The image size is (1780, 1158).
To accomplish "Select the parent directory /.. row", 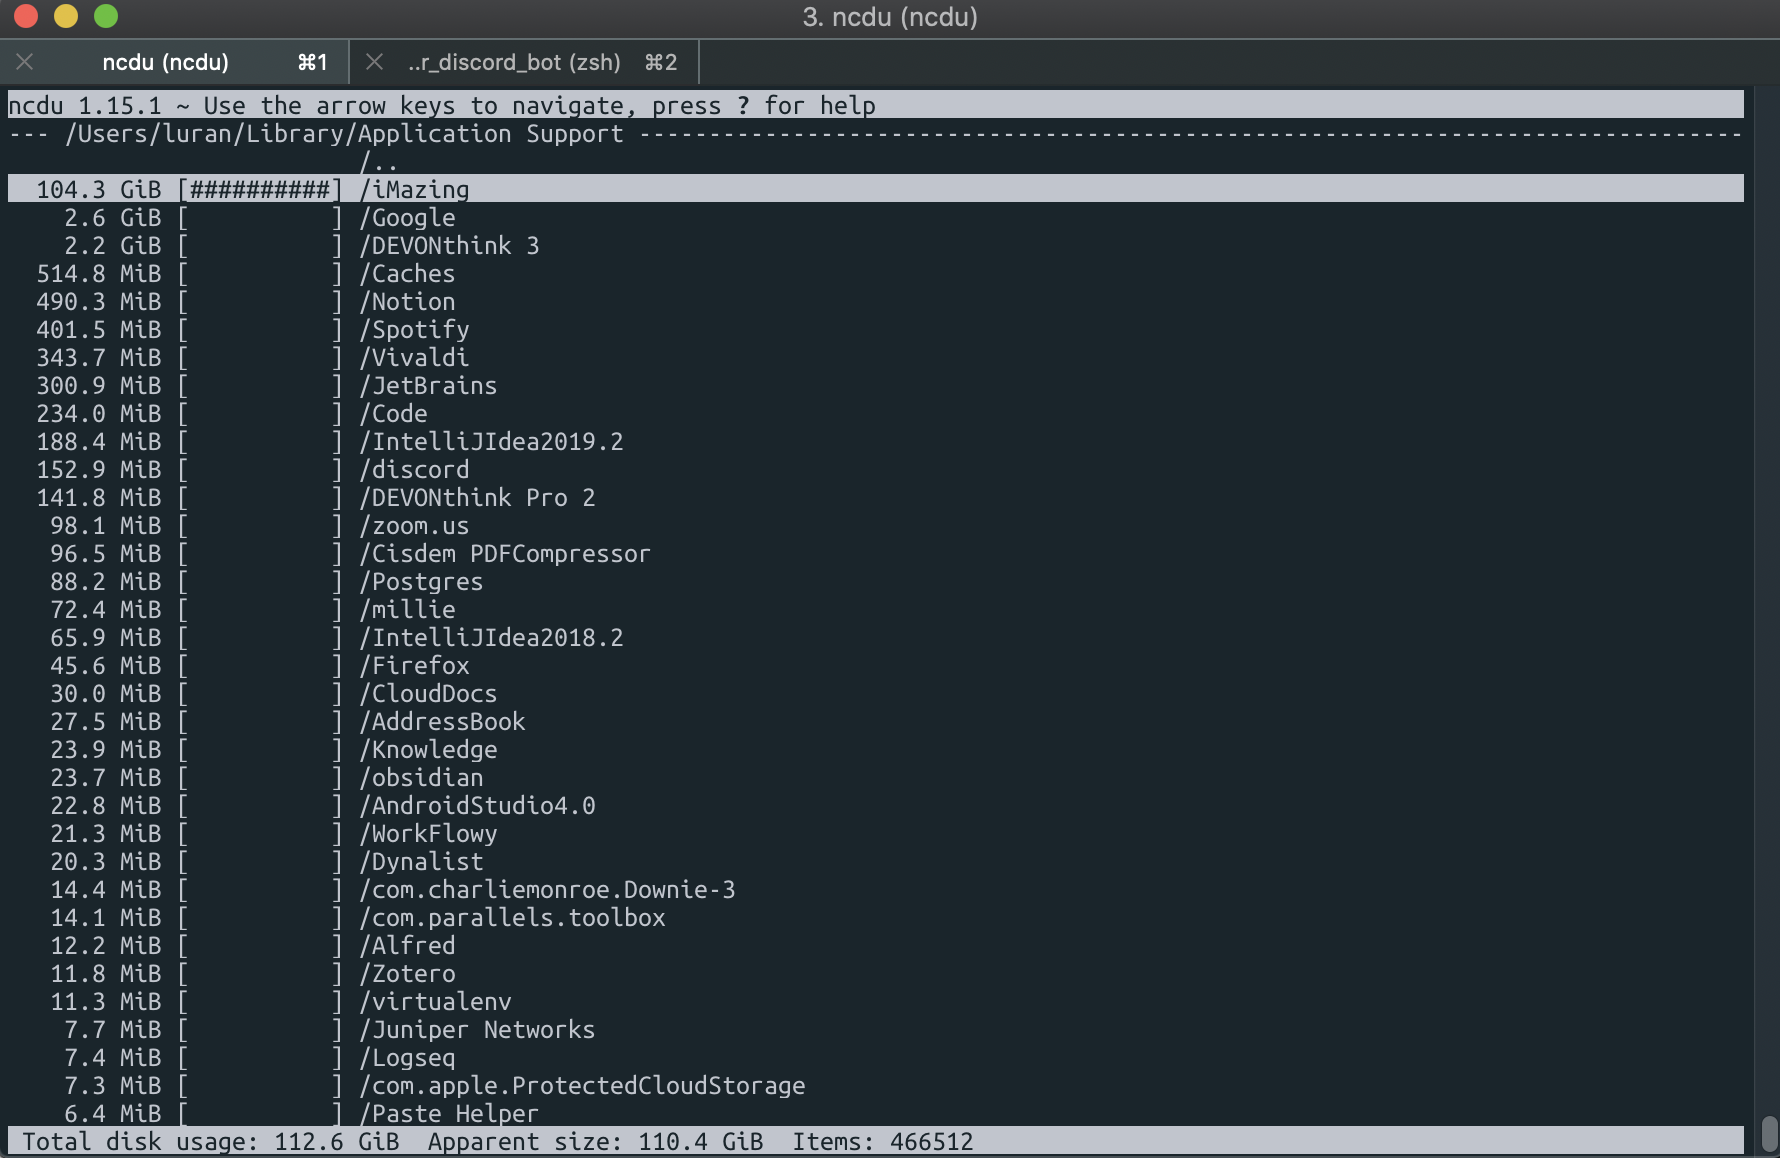I will coord(876,161).
